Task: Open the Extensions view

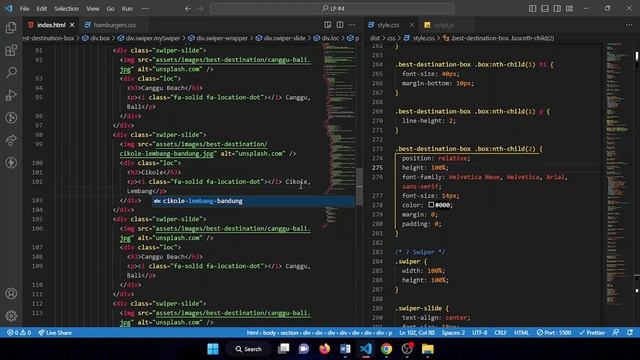Action: click(x=11, y=50)
